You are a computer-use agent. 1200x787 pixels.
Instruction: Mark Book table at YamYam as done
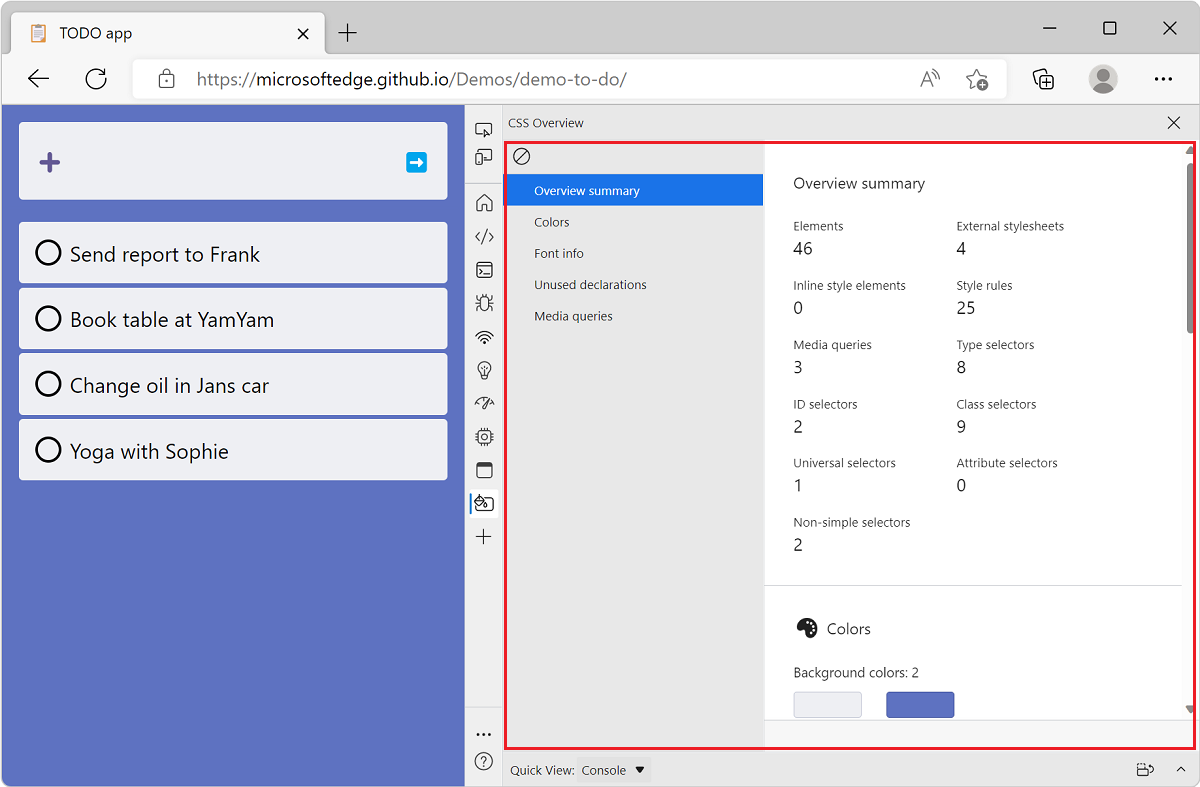(47, 318)
